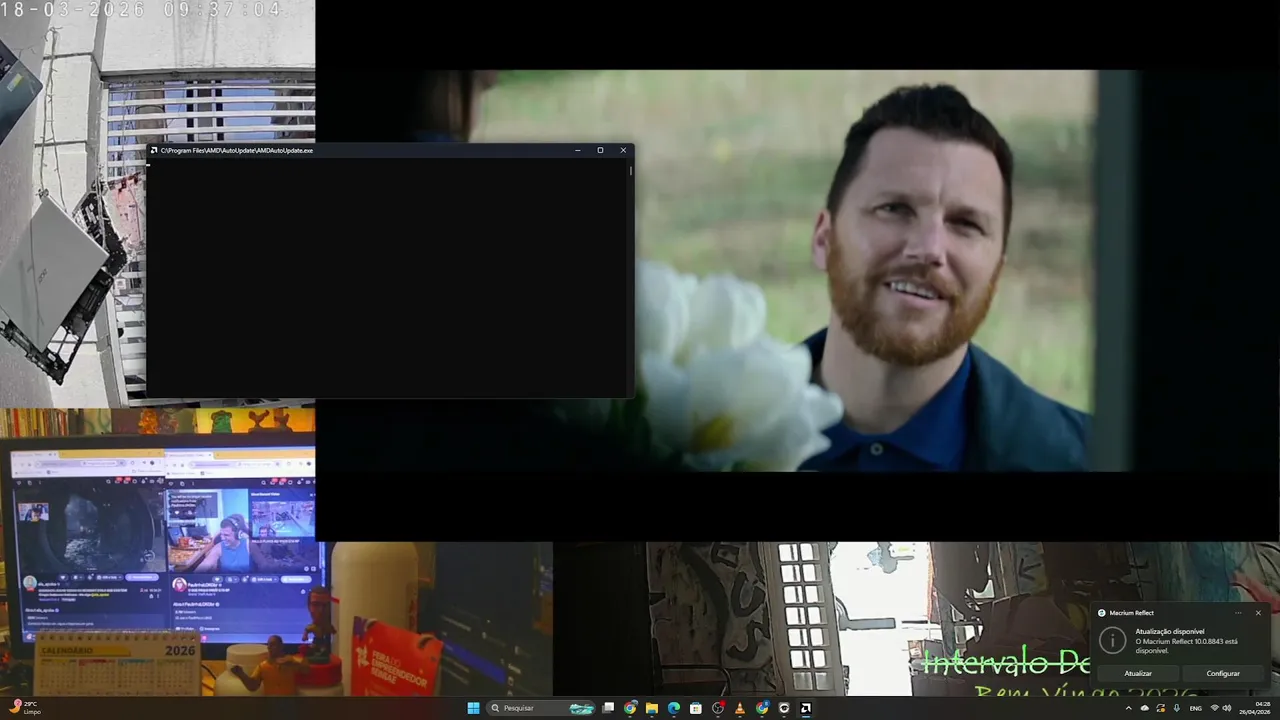
Task: Open the clock and date 04:28 flyout
Action: (1254, 708)
